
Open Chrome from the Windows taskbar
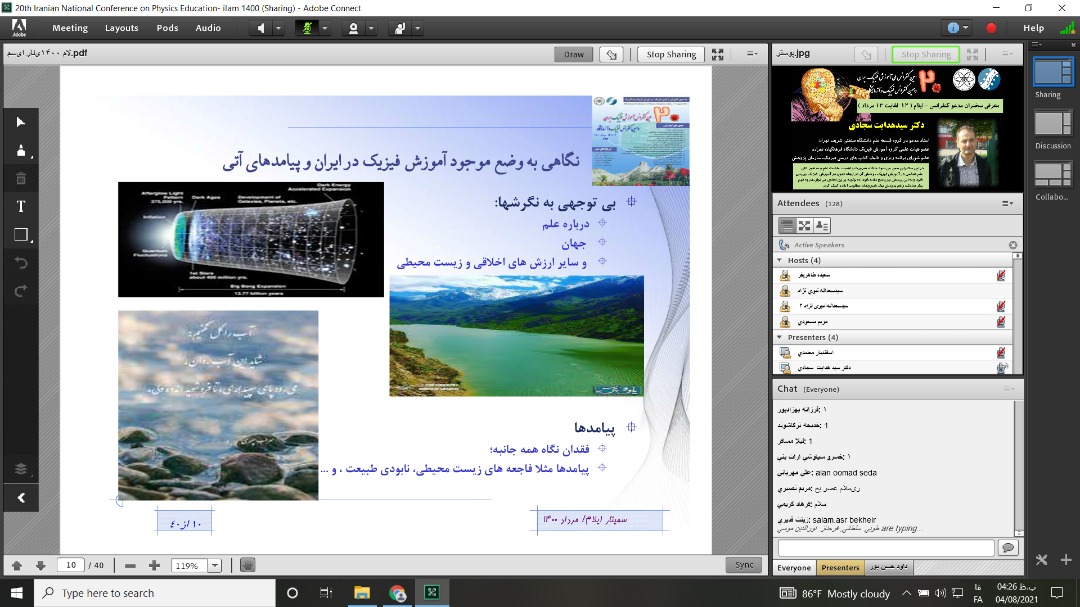click(397, 593)
